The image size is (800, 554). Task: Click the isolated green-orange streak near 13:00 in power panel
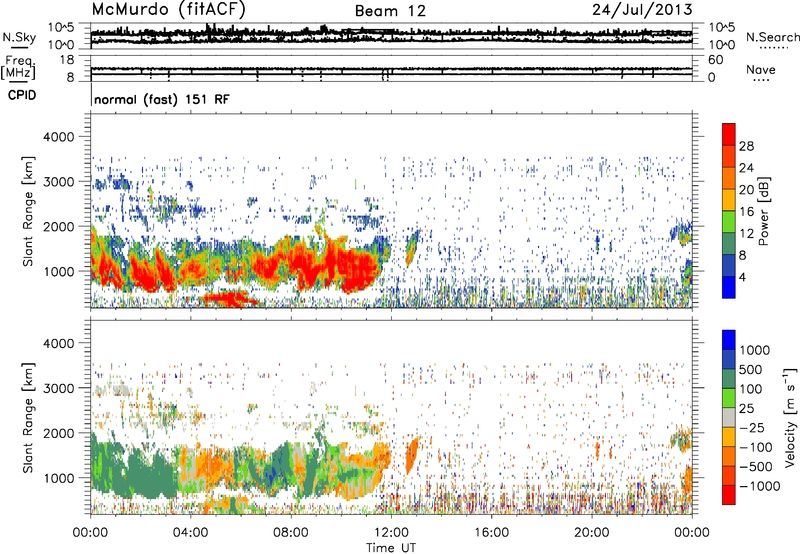pyautogui.click(x=412, y=248)
